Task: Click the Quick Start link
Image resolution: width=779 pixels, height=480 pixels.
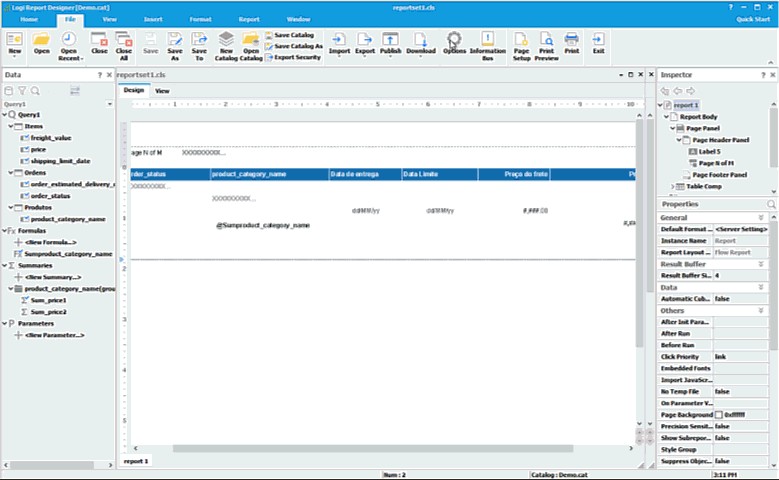Action: tap(753, 19)
